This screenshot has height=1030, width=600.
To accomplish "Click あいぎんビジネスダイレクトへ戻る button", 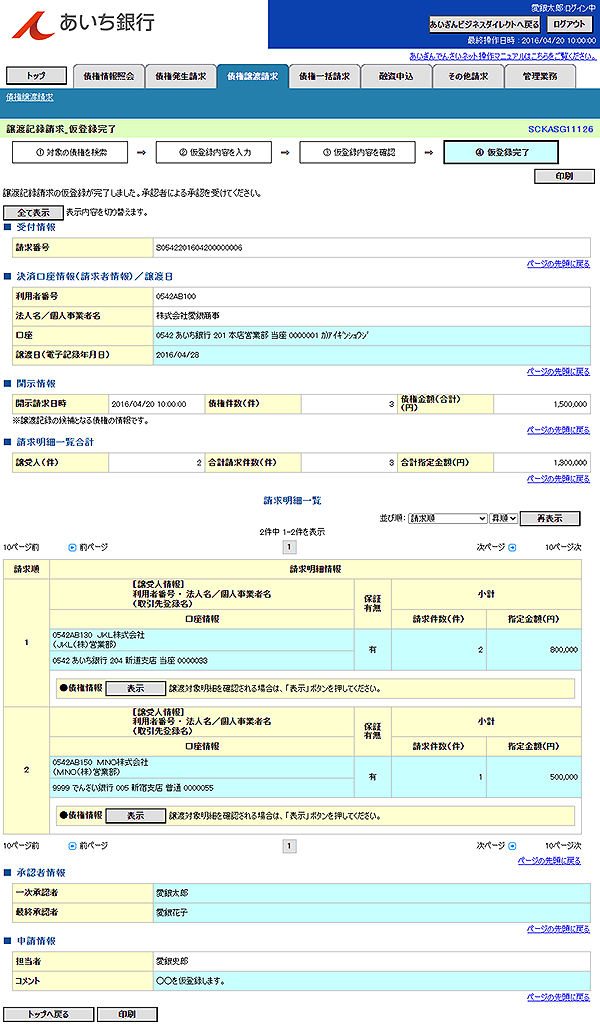I will (x=484, y=24).
